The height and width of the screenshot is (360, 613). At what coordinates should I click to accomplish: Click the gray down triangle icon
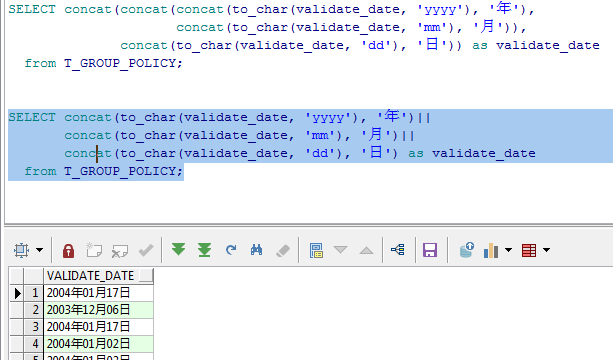click(341, 250)
